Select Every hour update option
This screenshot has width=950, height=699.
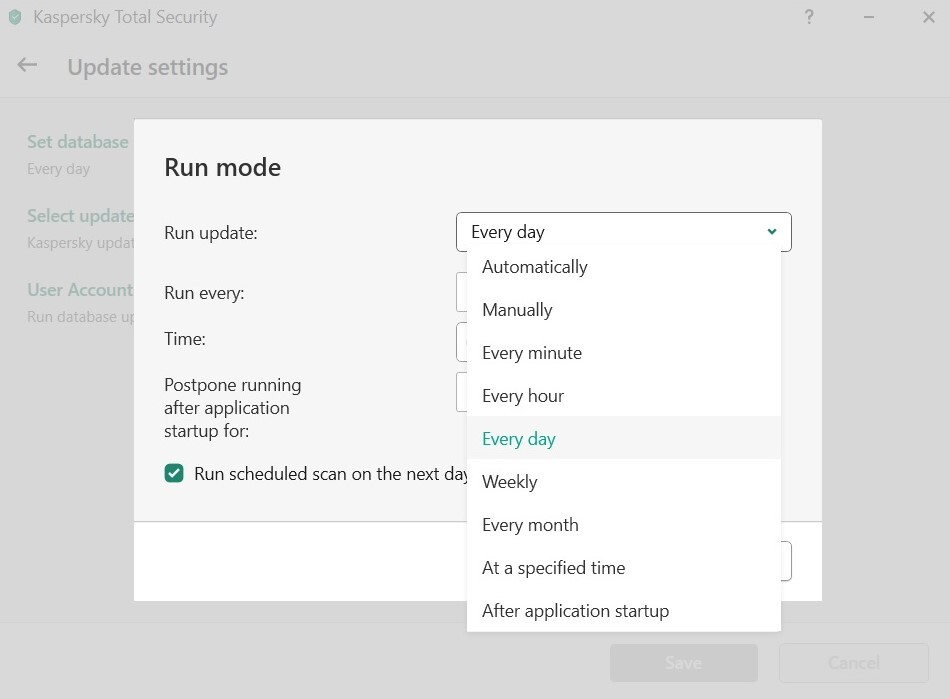coord(623,396)
